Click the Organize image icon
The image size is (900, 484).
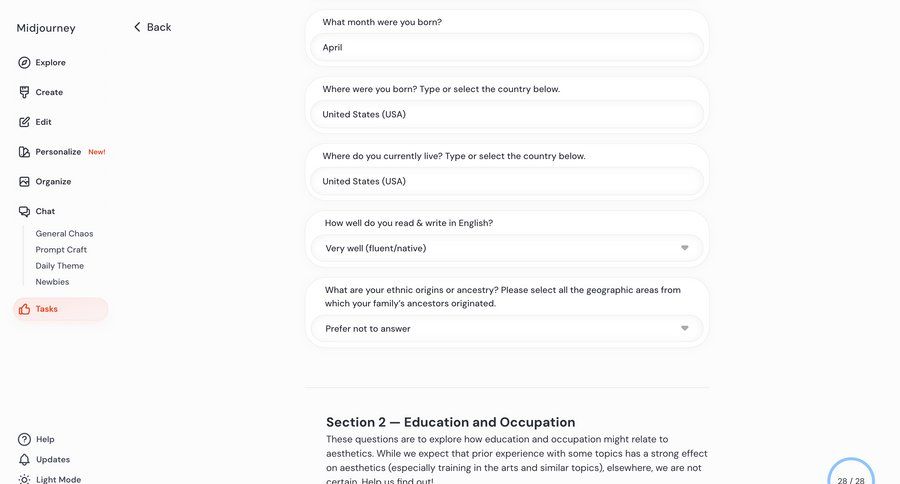tap(24, 182)
